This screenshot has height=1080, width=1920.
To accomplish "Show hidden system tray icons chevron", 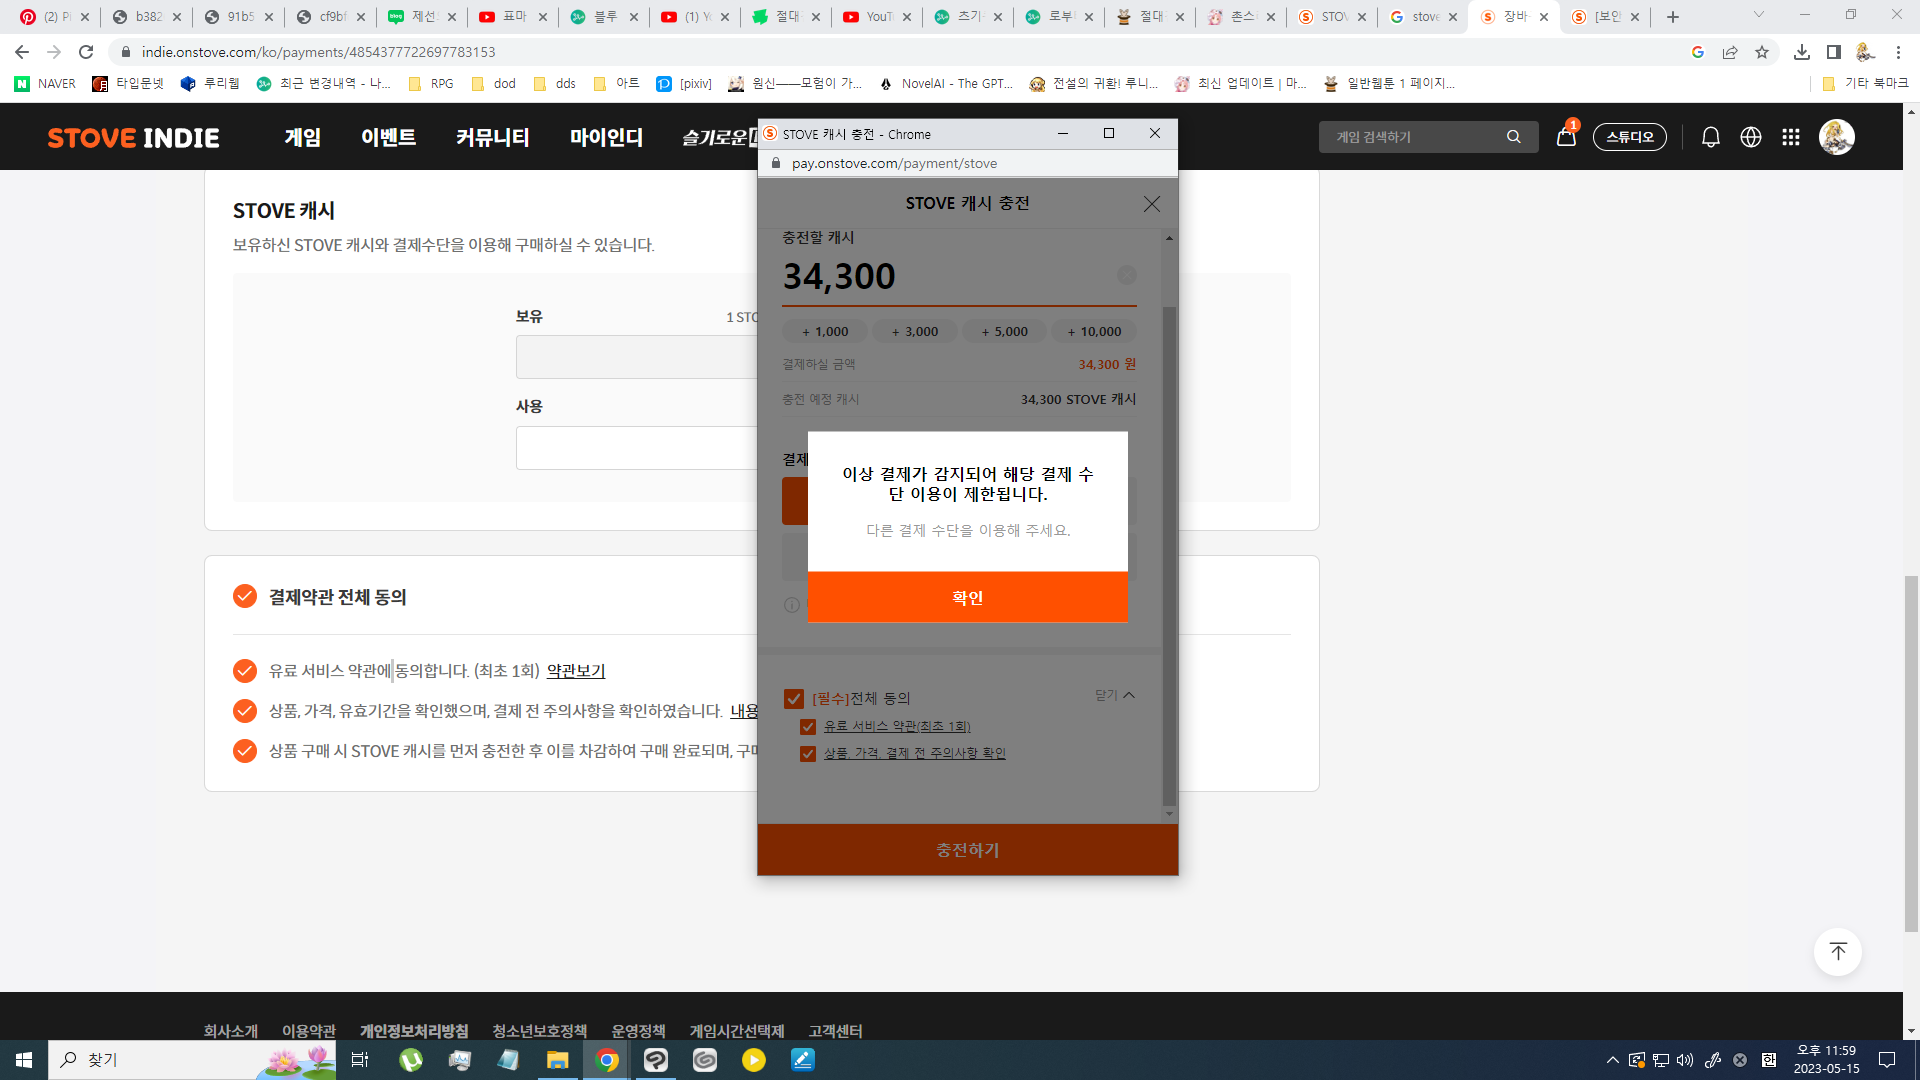I will pyautogui.click(x=1612, y=1060).
